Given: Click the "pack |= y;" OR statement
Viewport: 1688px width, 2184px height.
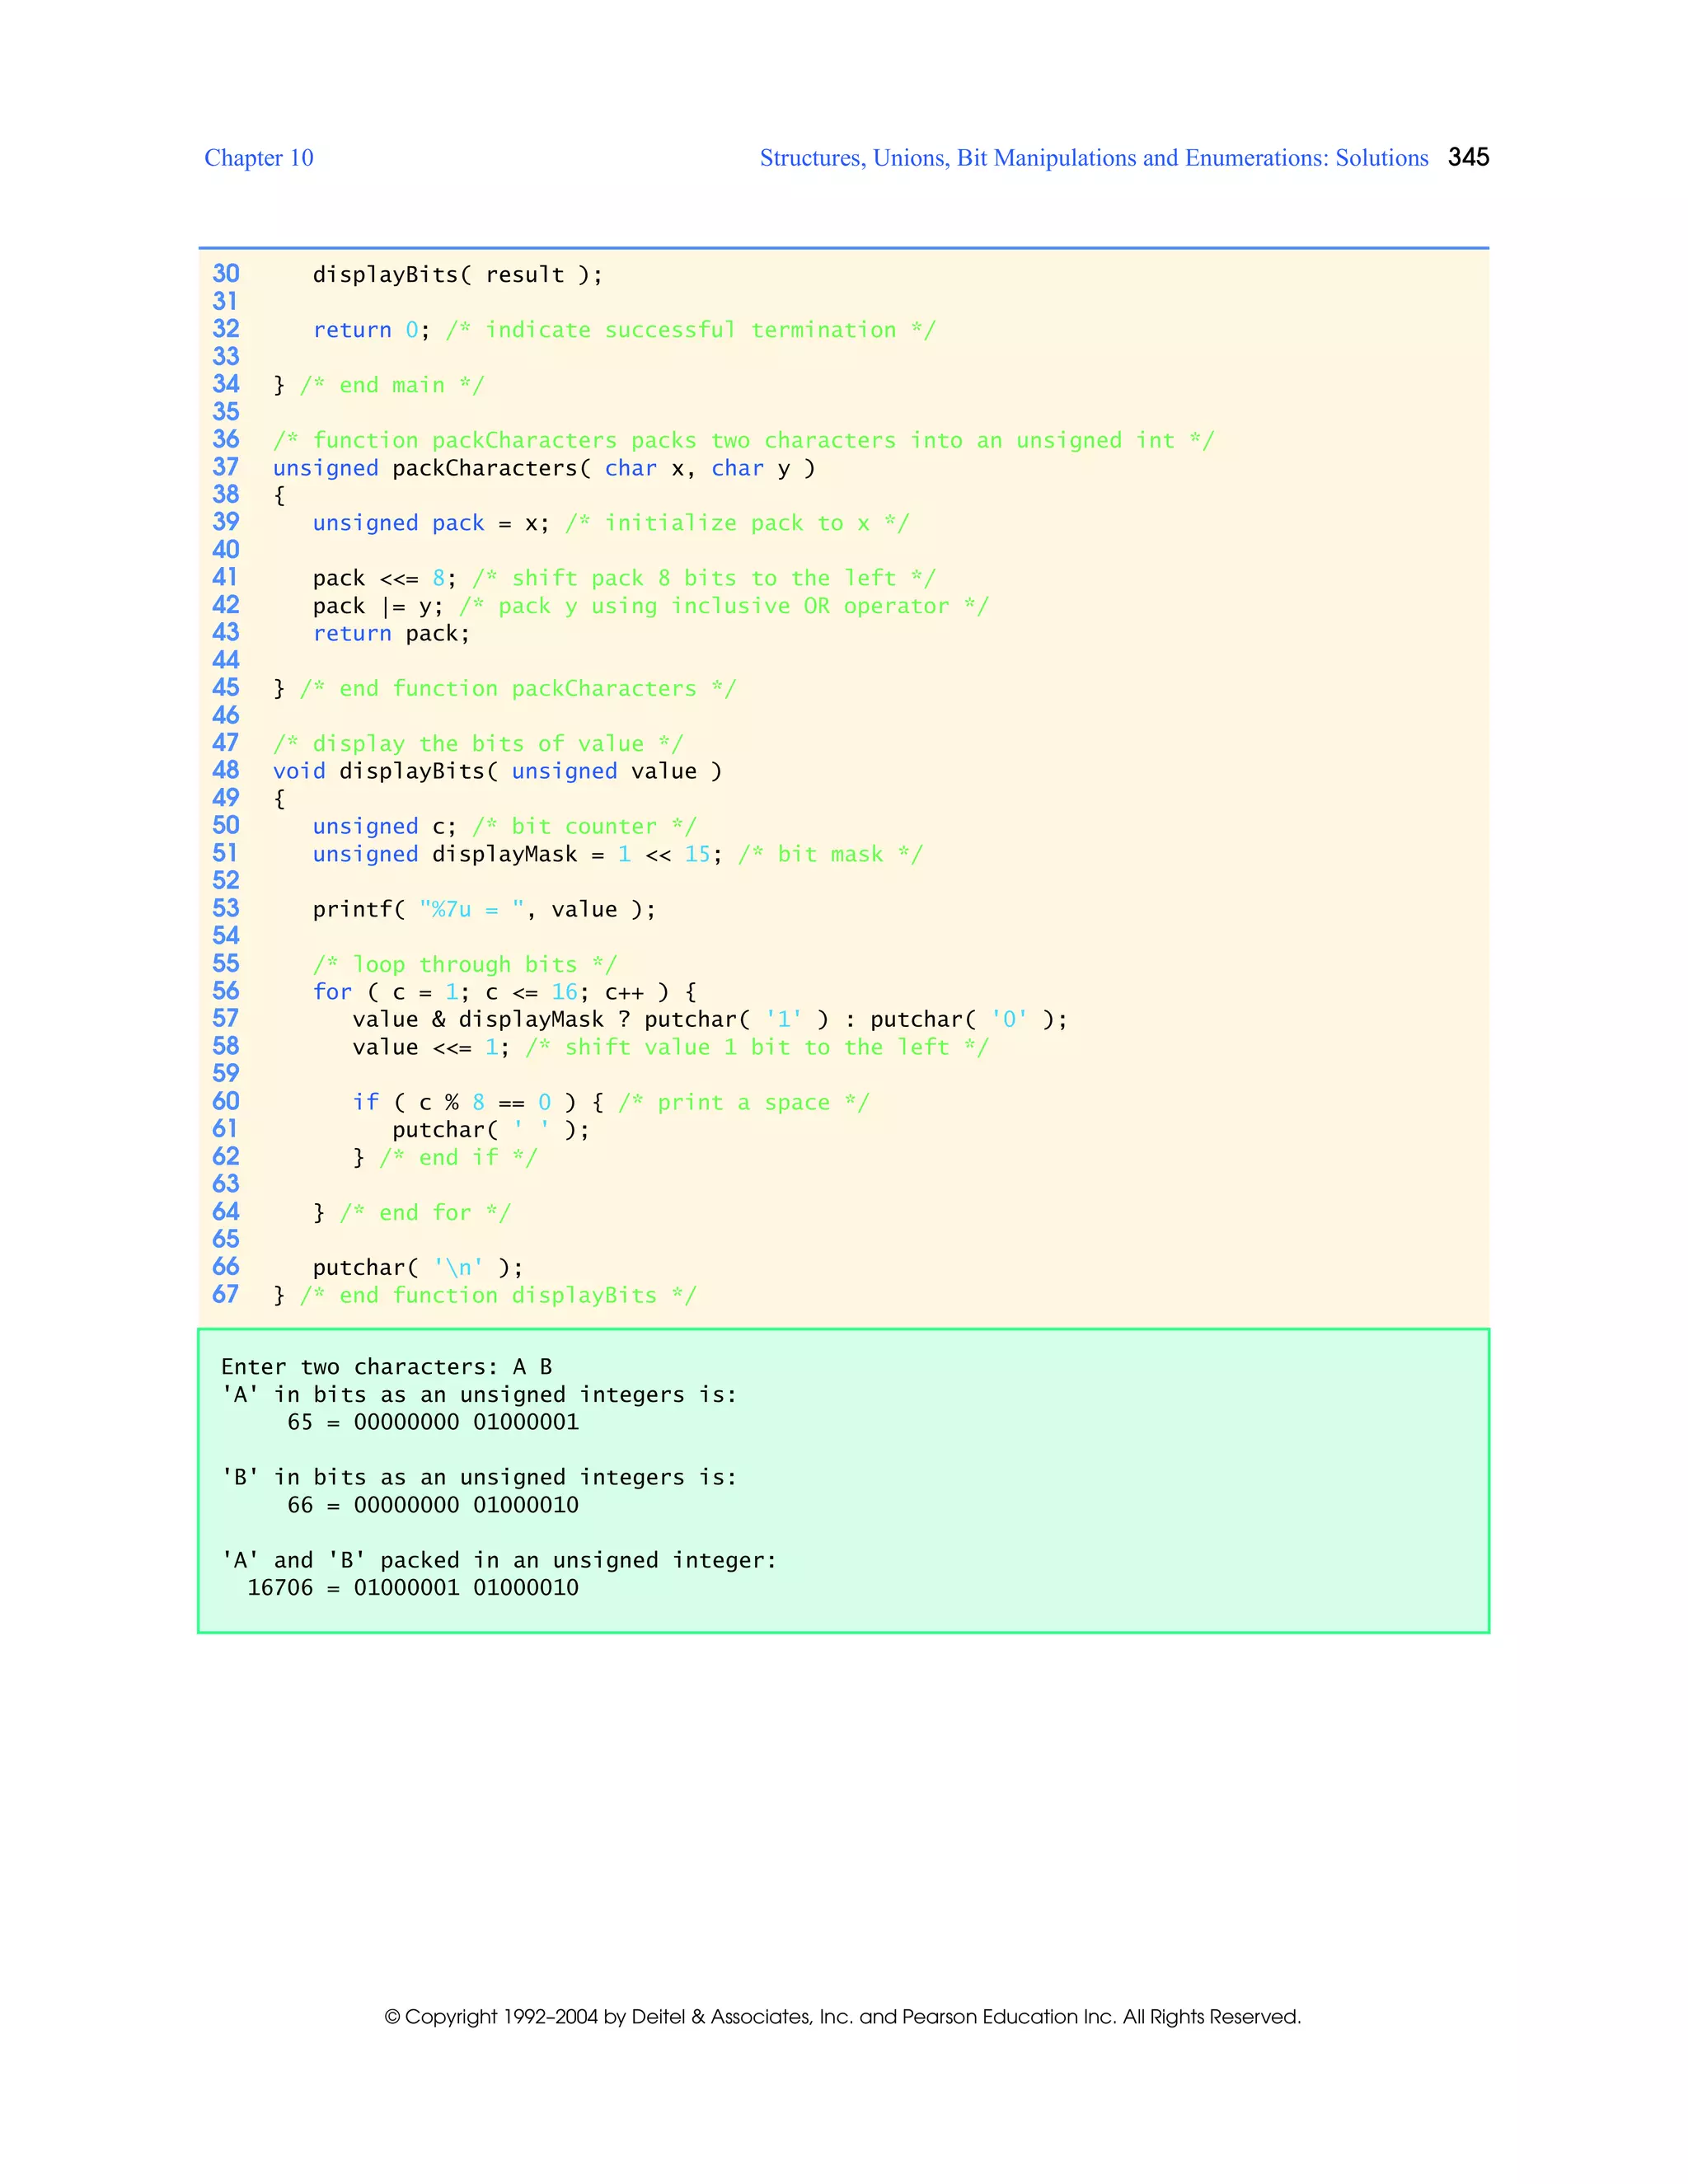Looking at the screenshot, I should click(377, 606).
